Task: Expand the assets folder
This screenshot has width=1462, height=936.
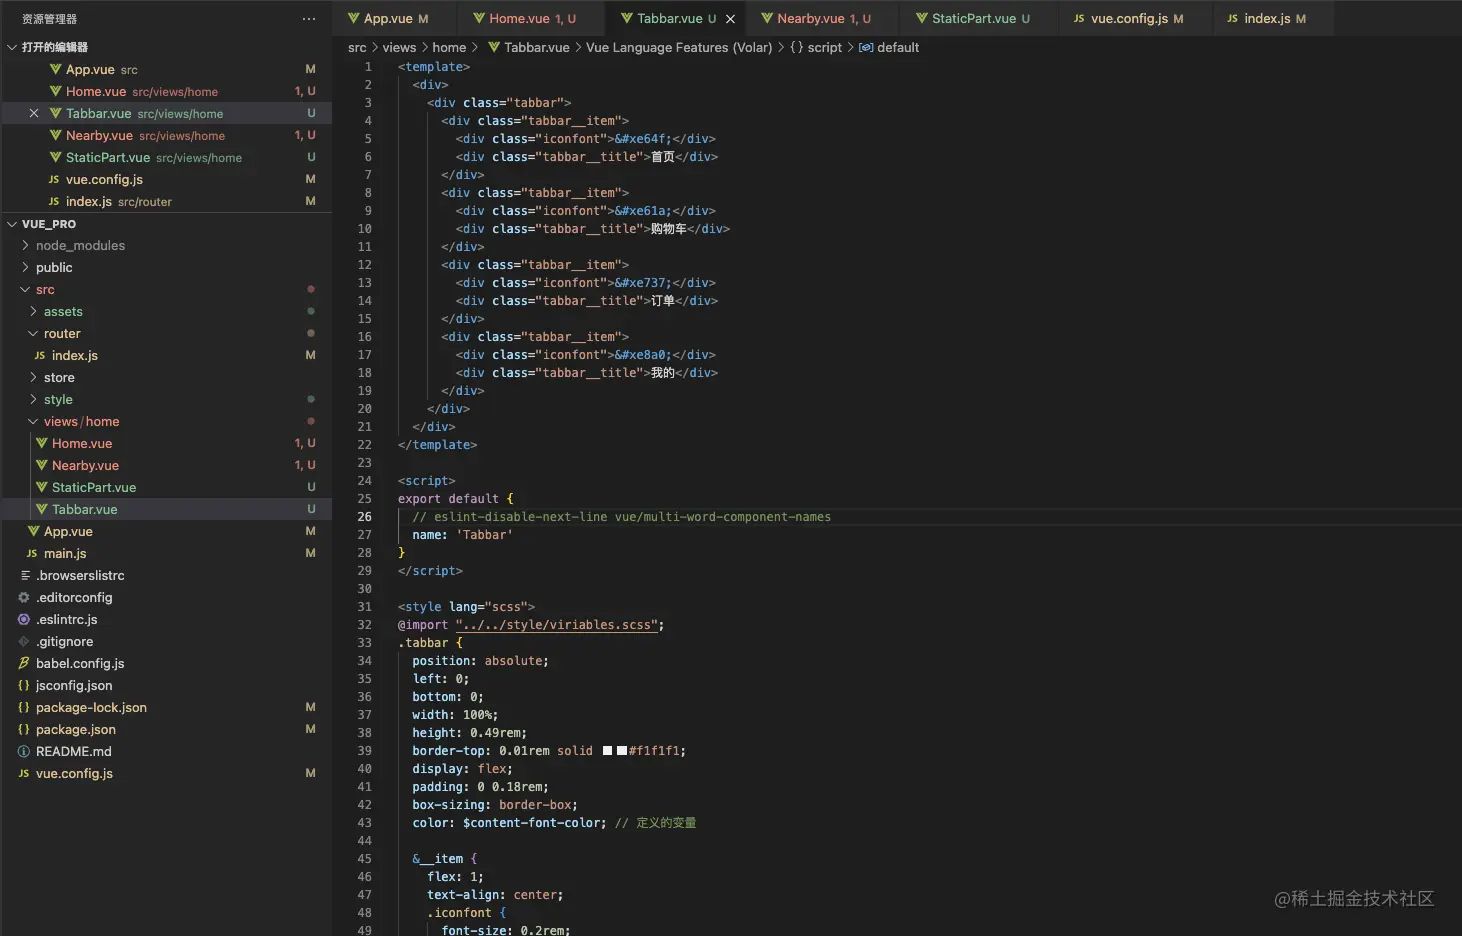Action: click(63, 311)
